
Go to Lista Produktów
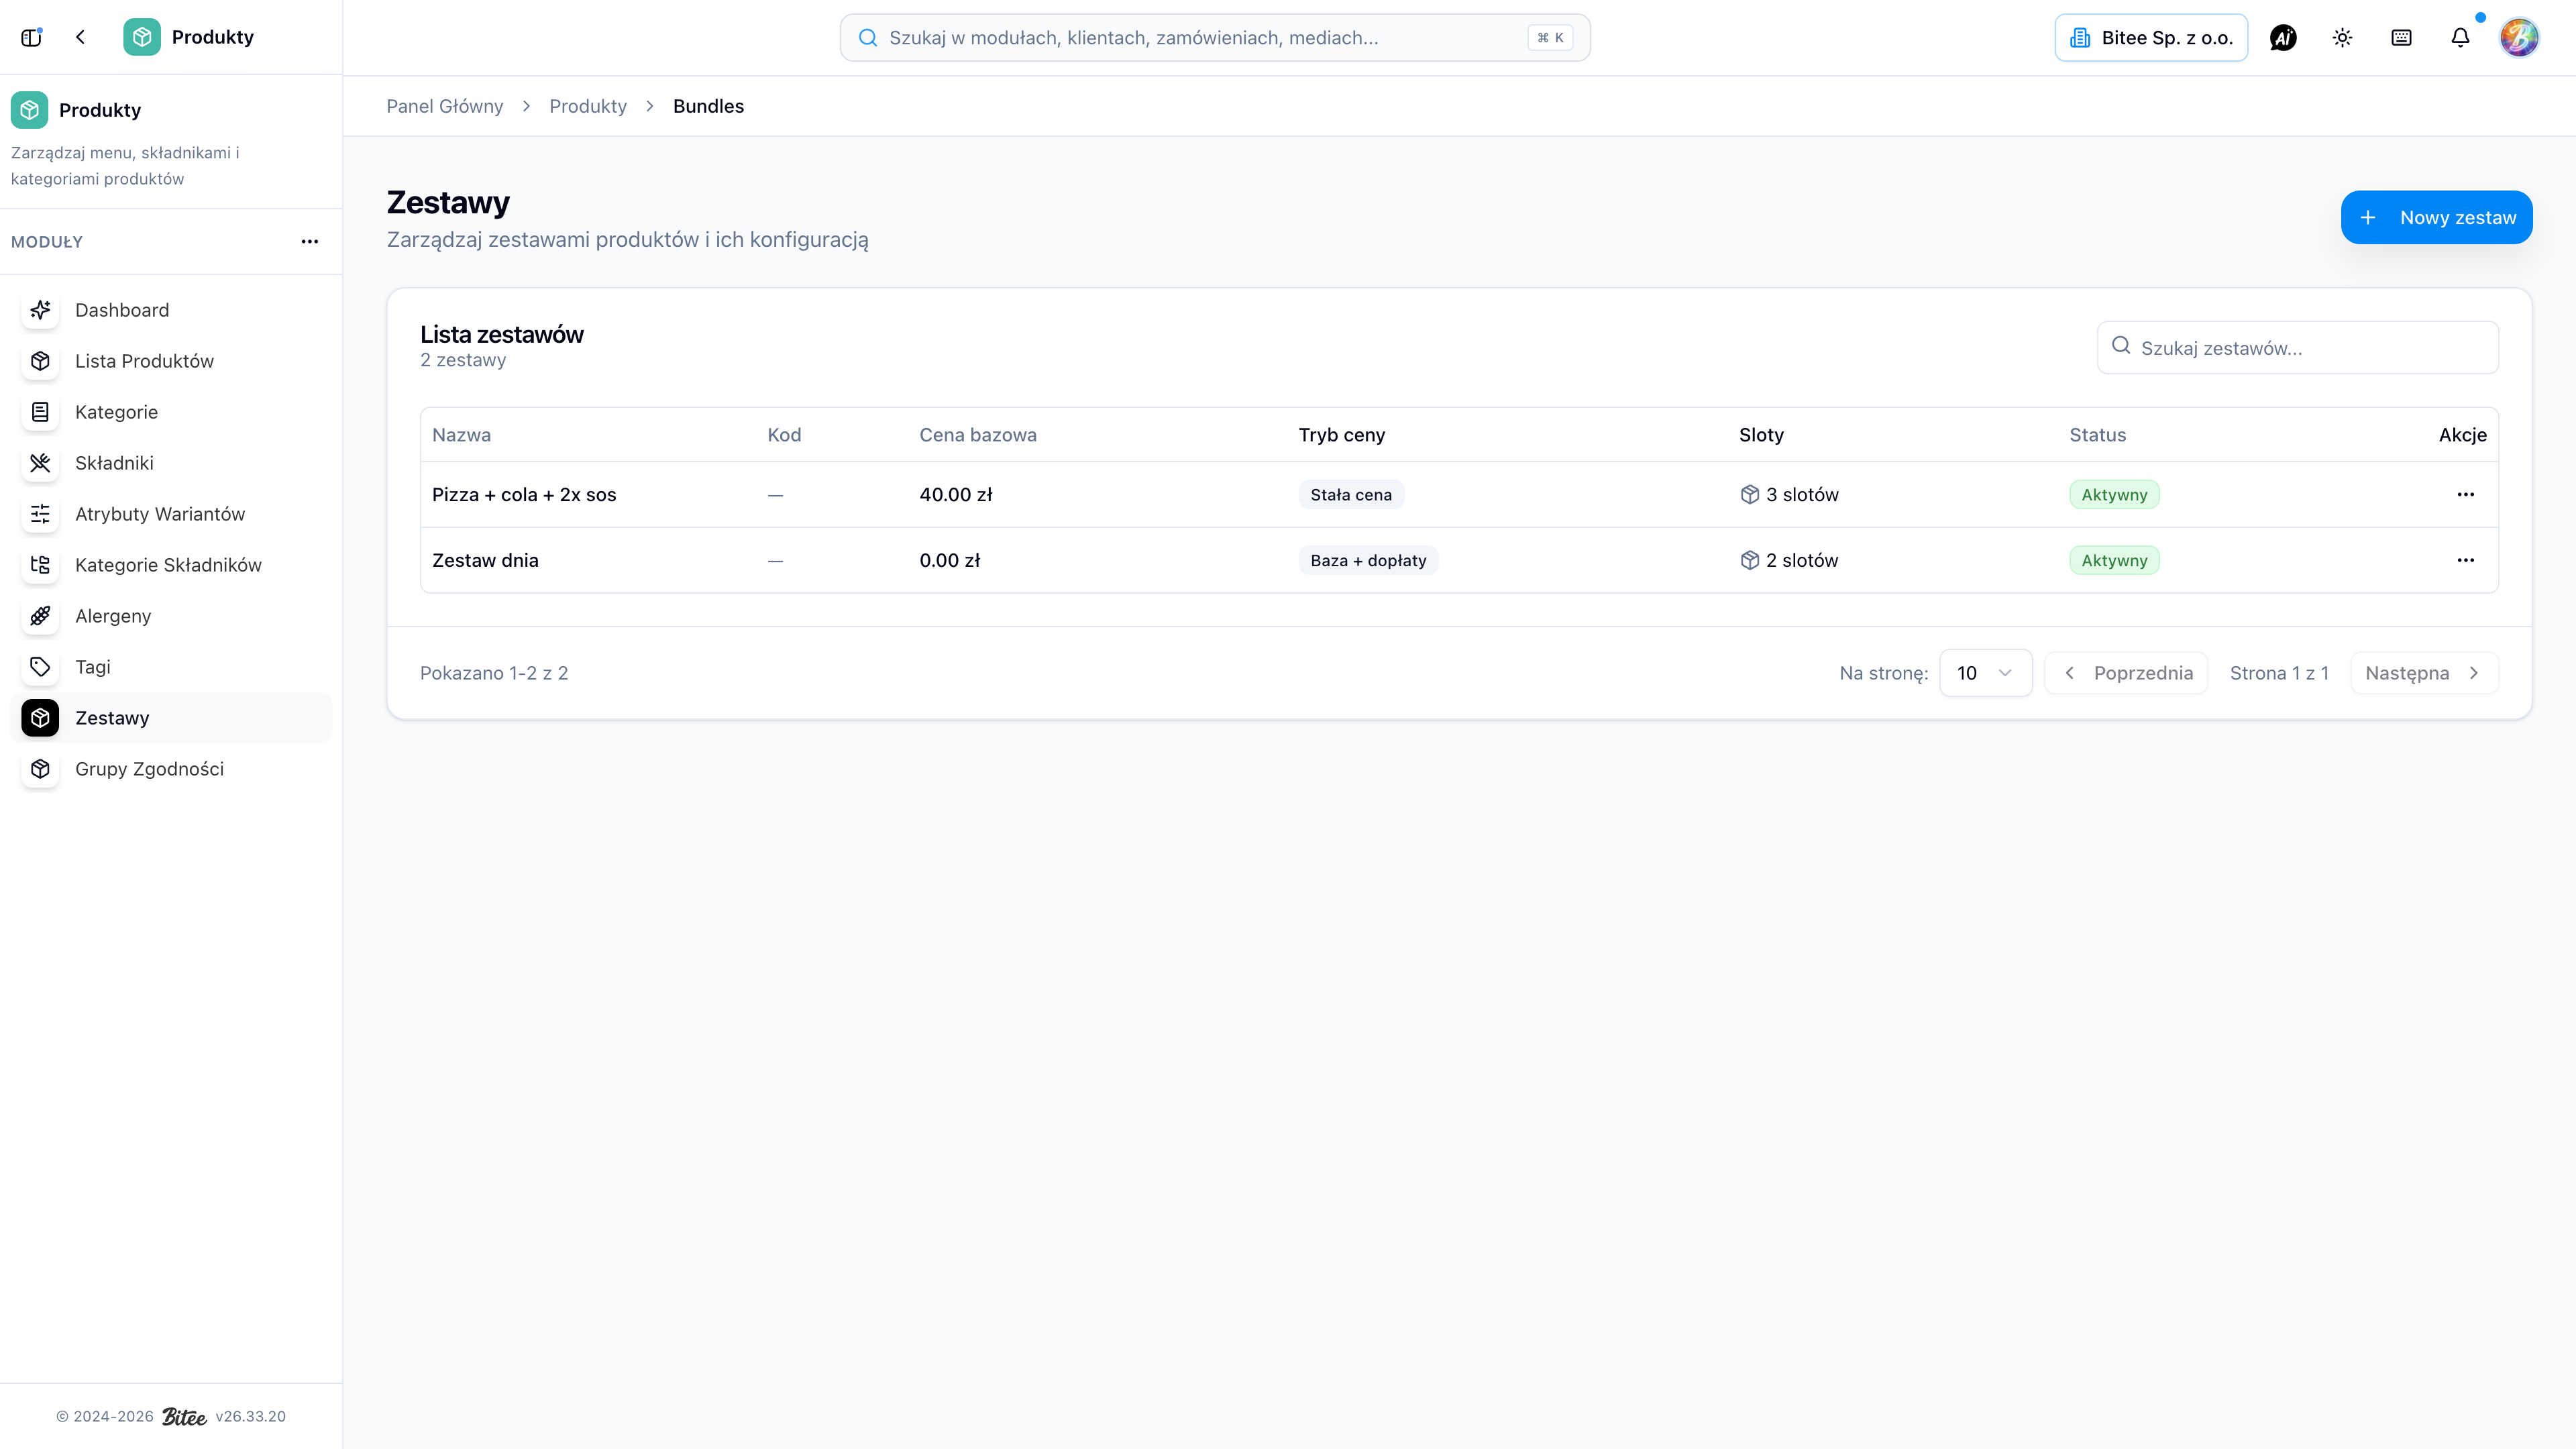point(171,361)
